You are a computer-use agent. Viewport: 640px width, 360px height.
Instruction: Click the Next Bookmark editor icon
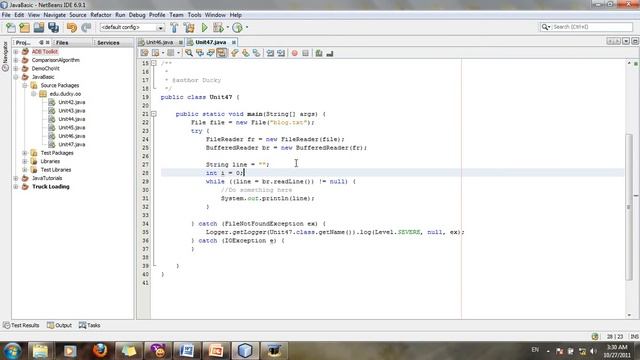pos(246,53)
